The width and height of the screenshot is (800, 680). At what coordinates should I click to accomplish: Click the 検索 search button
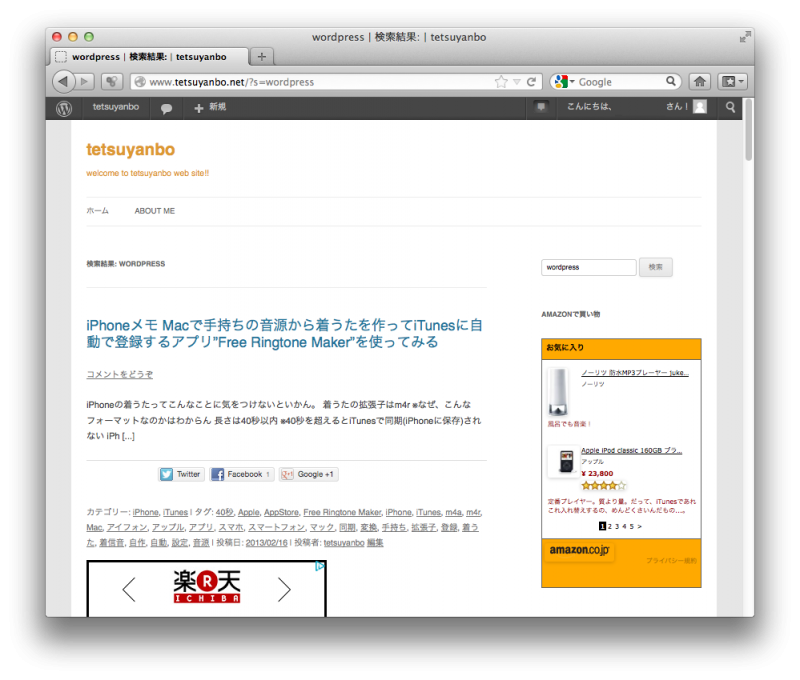(656, 267)
